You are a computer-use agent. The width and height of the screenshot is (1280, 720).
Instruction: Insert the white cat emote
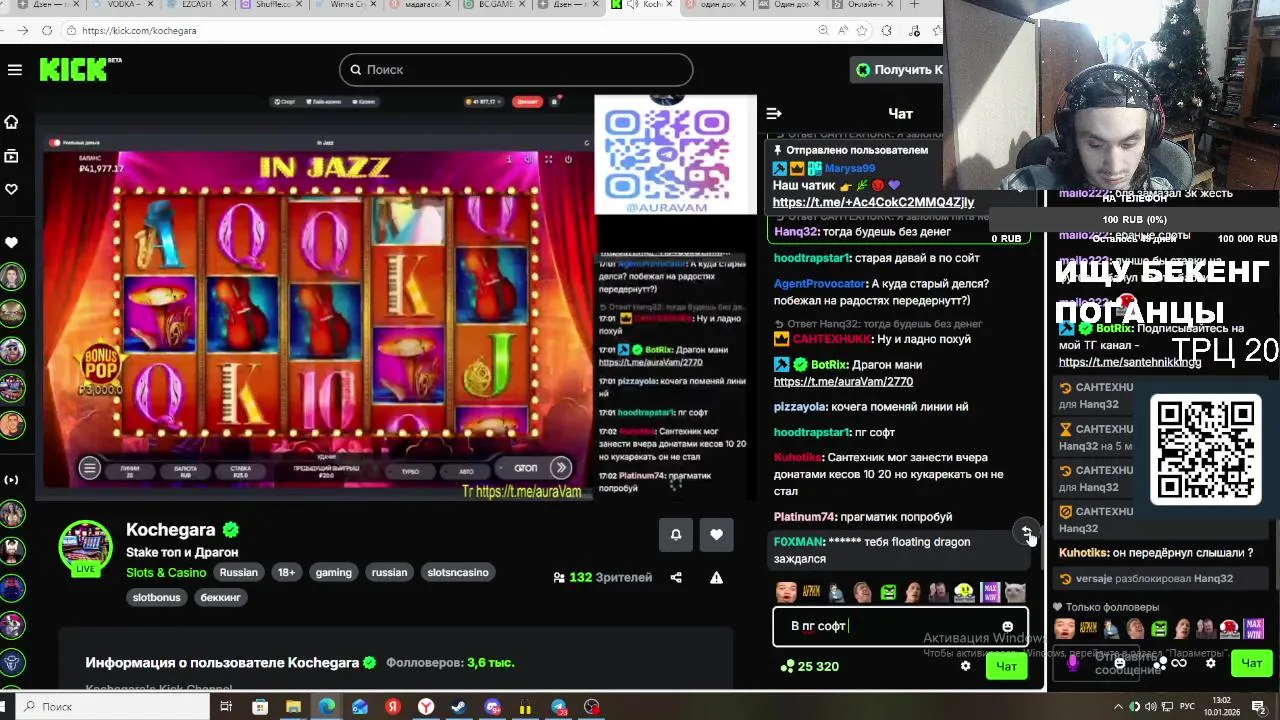pos(1015,592)
